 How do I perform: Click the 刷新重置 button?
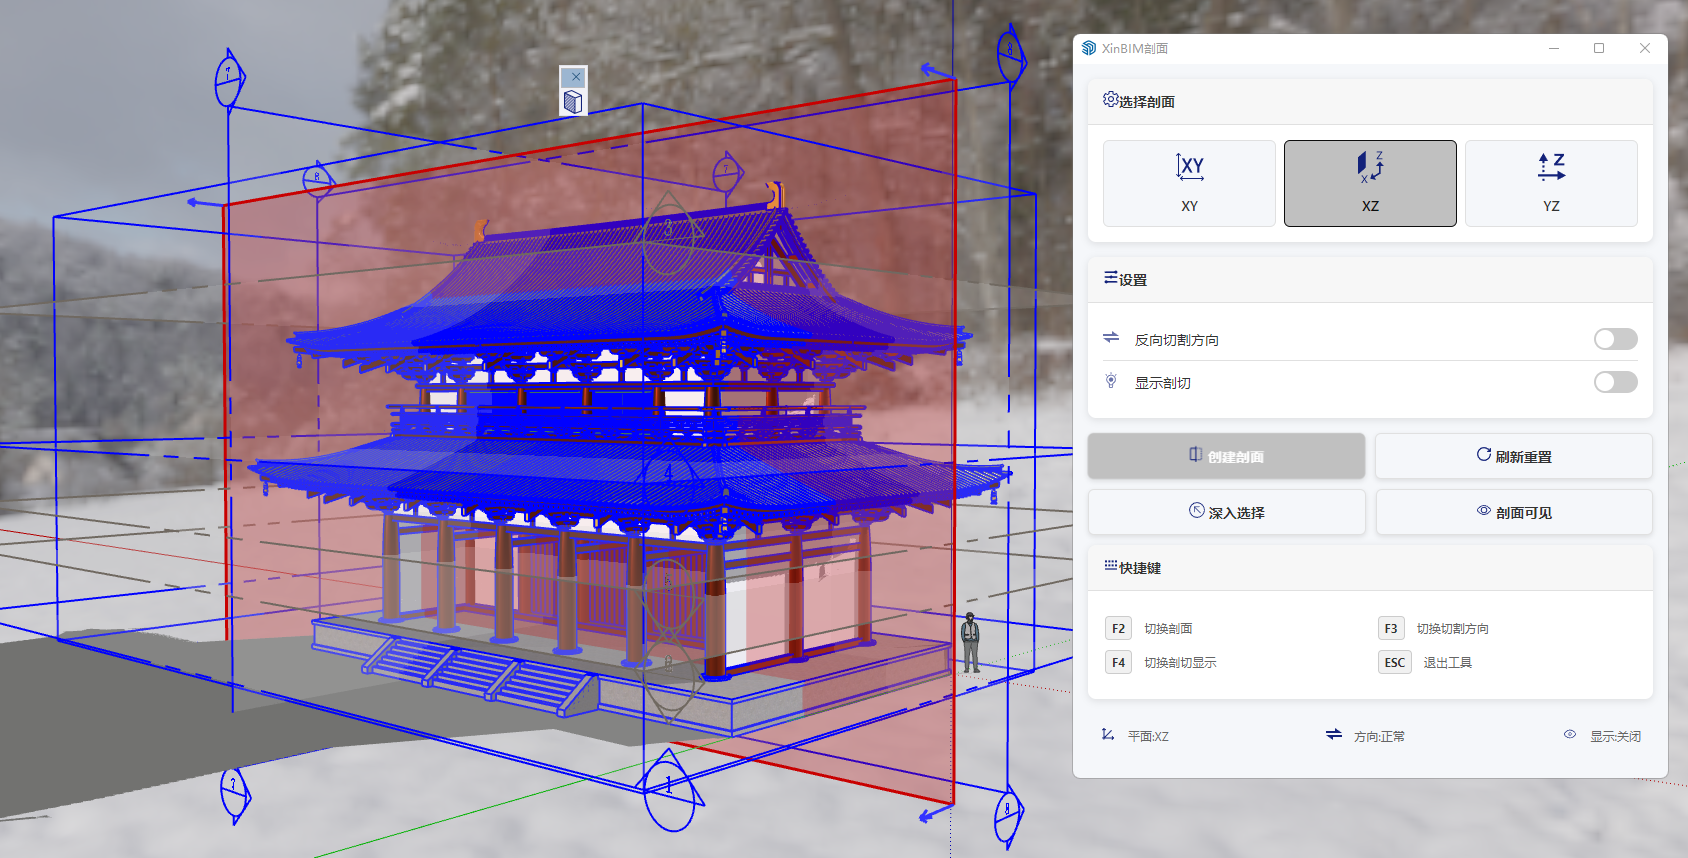click(x=1513, y=456)
